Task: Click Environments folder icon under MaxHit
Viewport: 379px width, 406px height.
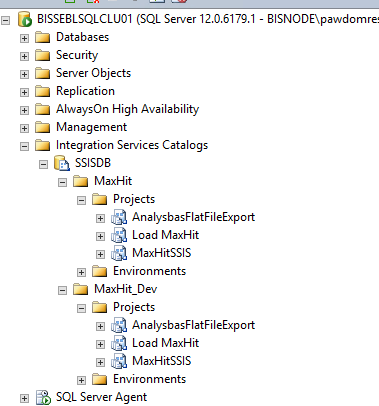Action: (99, 271)
